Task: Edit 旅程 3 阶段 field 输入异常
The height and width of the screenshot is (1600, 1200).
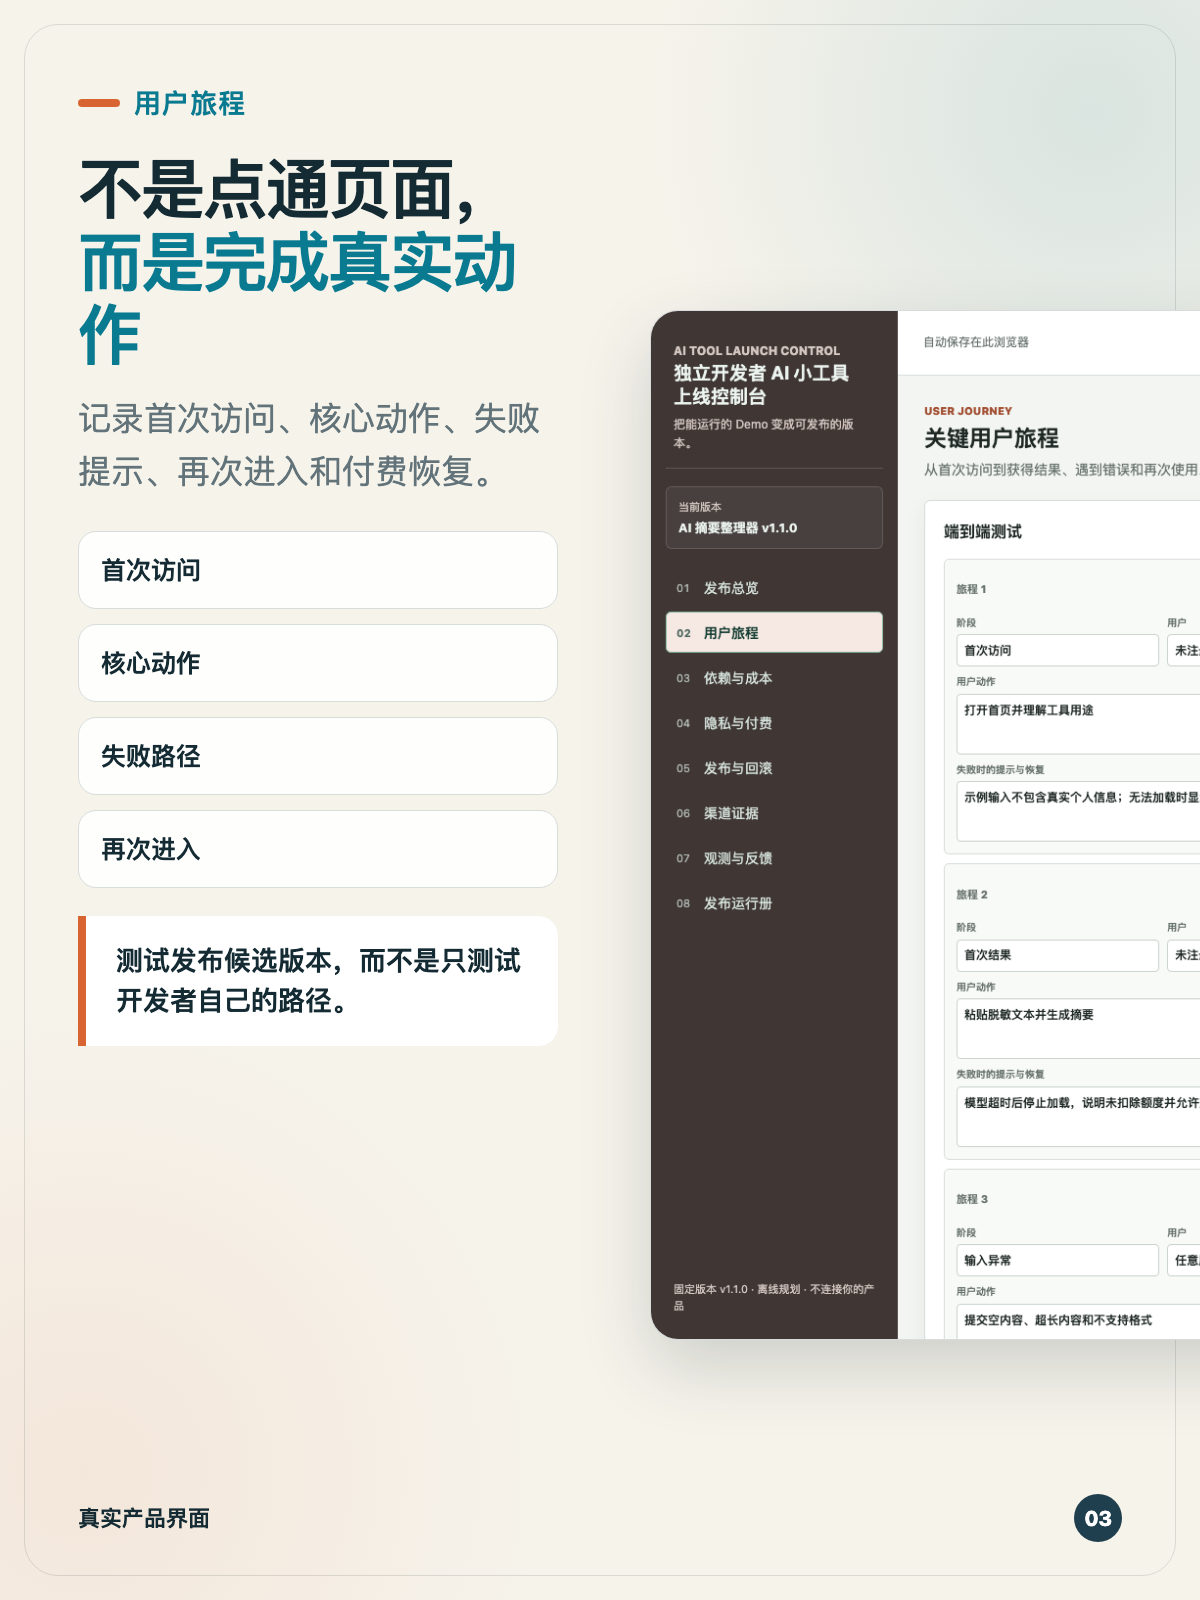Action: click(x=1057, y=1260)
